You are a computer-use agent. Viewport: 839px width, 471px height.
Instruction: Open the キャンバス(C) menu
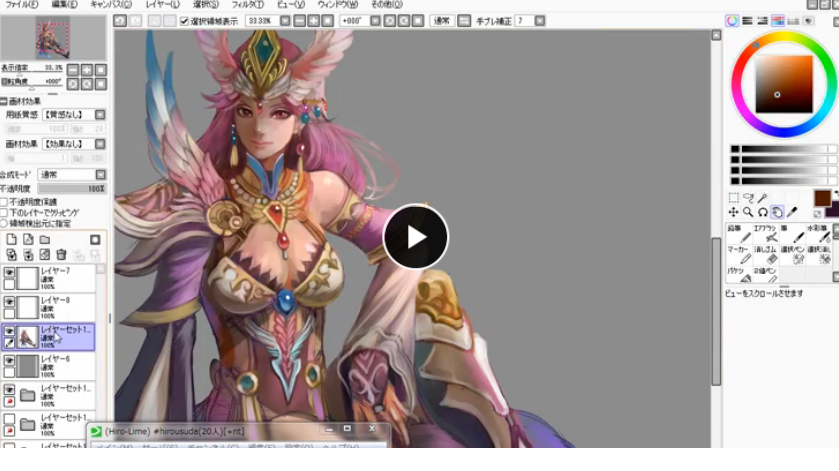tap(111, 4)
